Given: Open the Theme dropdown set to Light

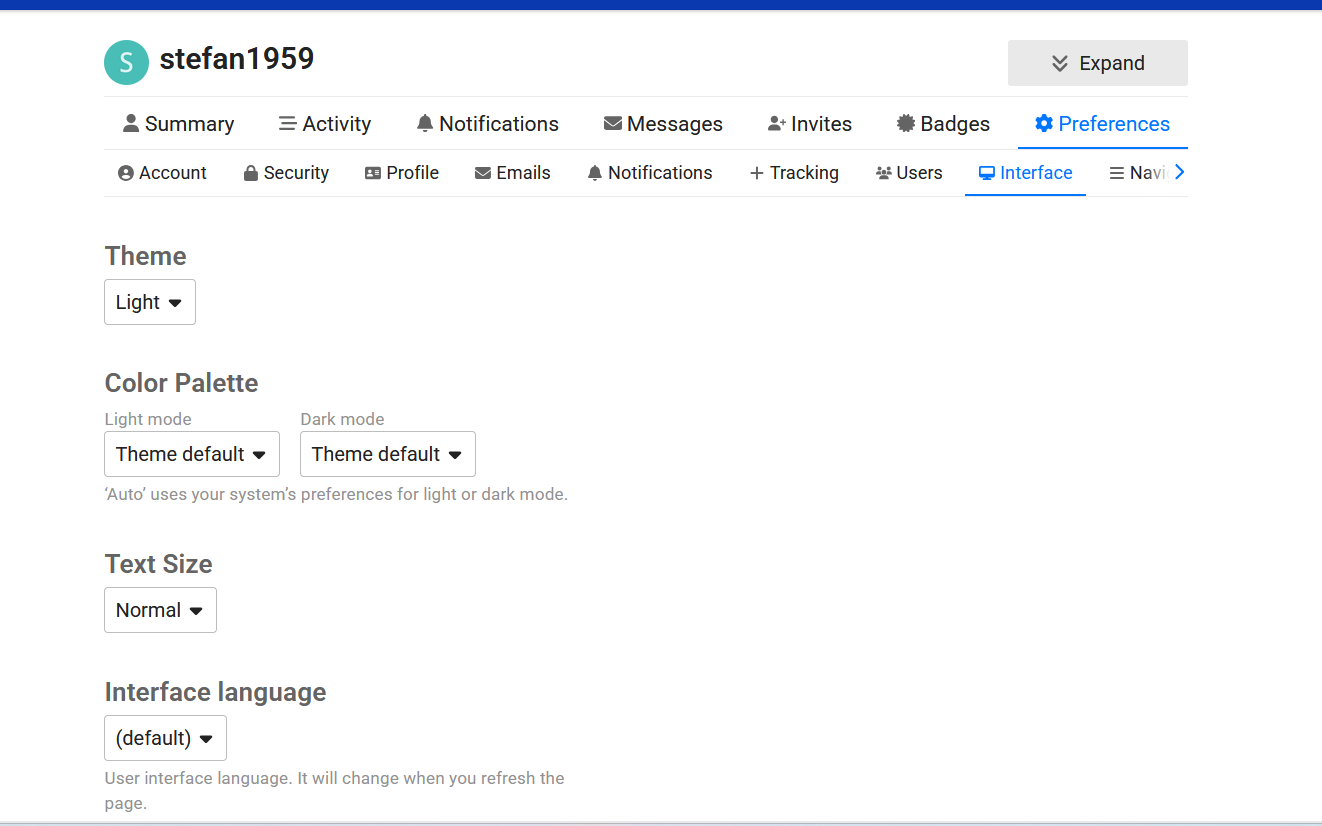Looking at the screenshot, I should 150,302.
